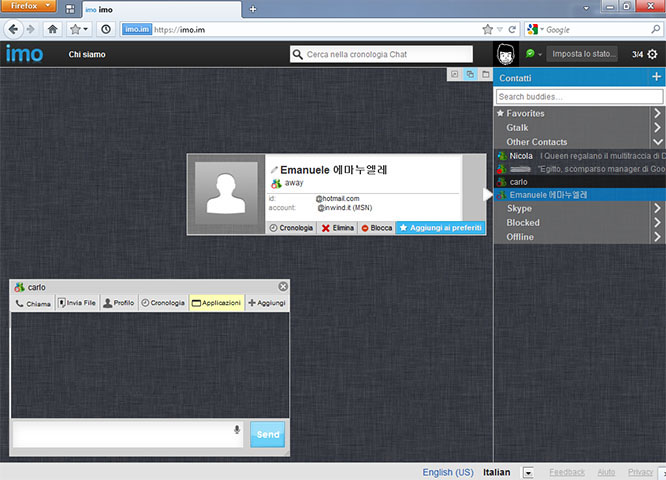This screenshot has height=480, width=666.
Task: Click Aggiungi ai preferiti
Action: pyautogui.click(x=440, y=228)
